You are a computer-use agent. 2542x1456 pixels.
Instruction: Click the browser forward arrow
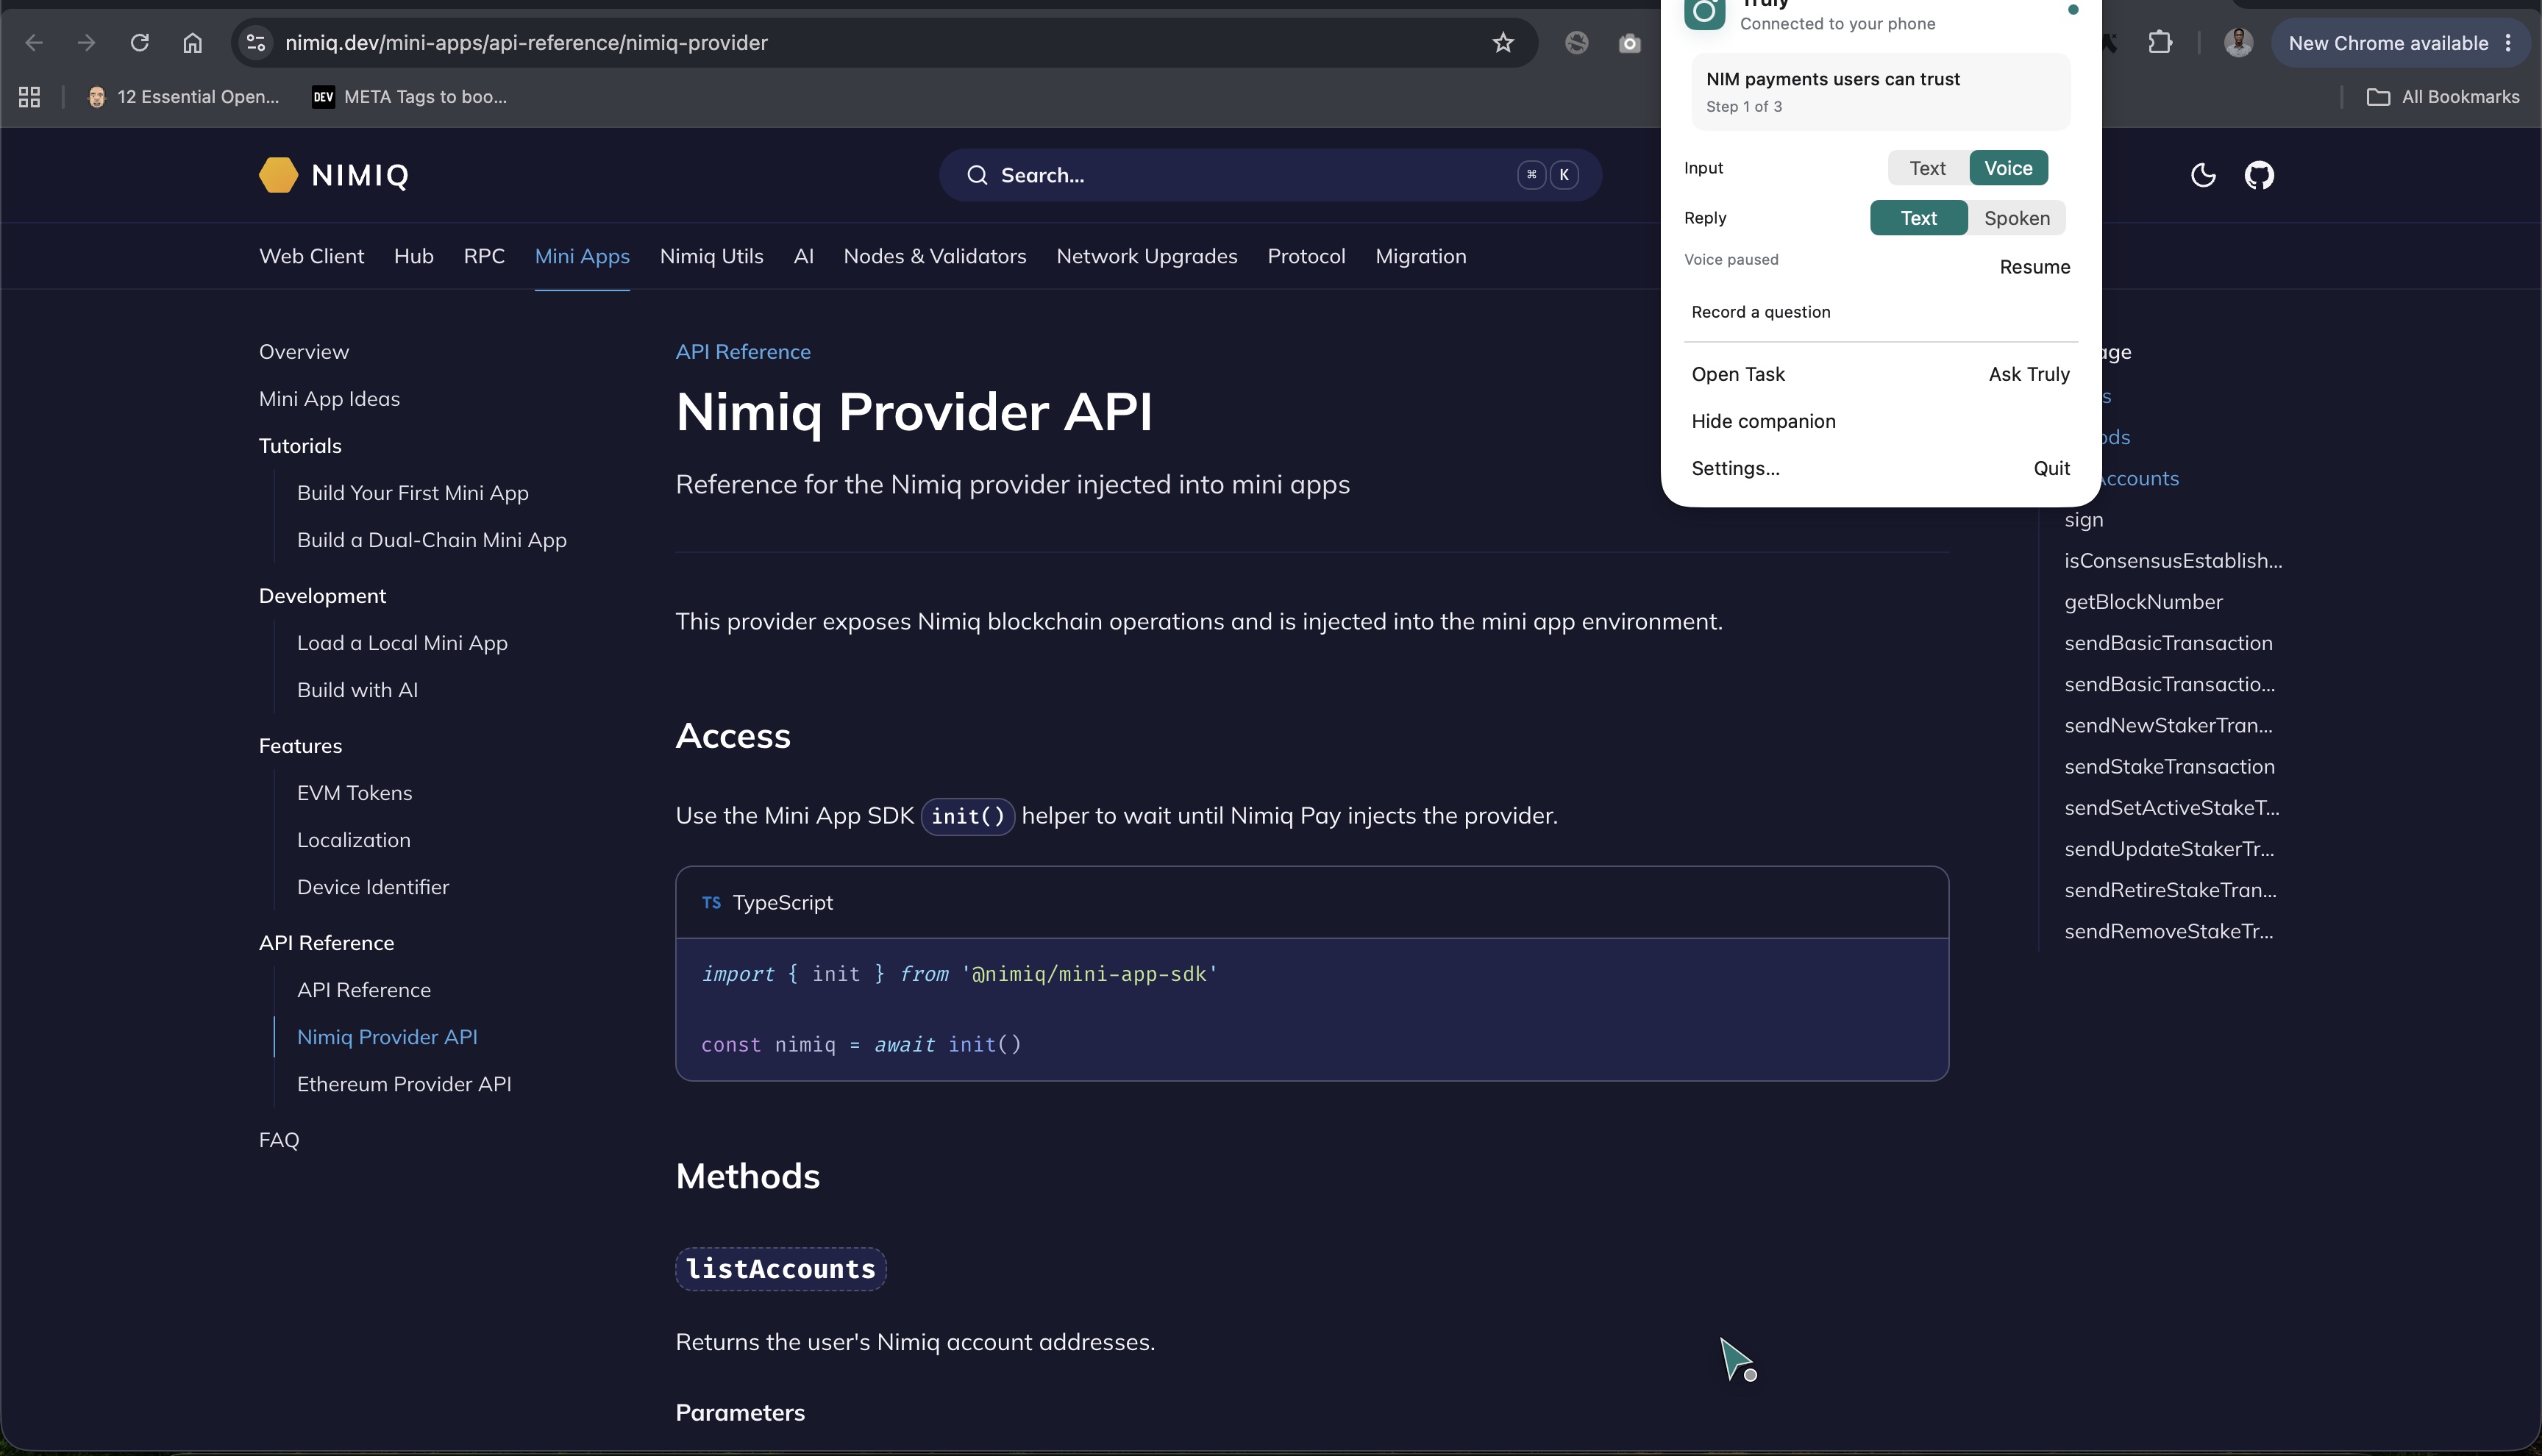tap(87, 43)
